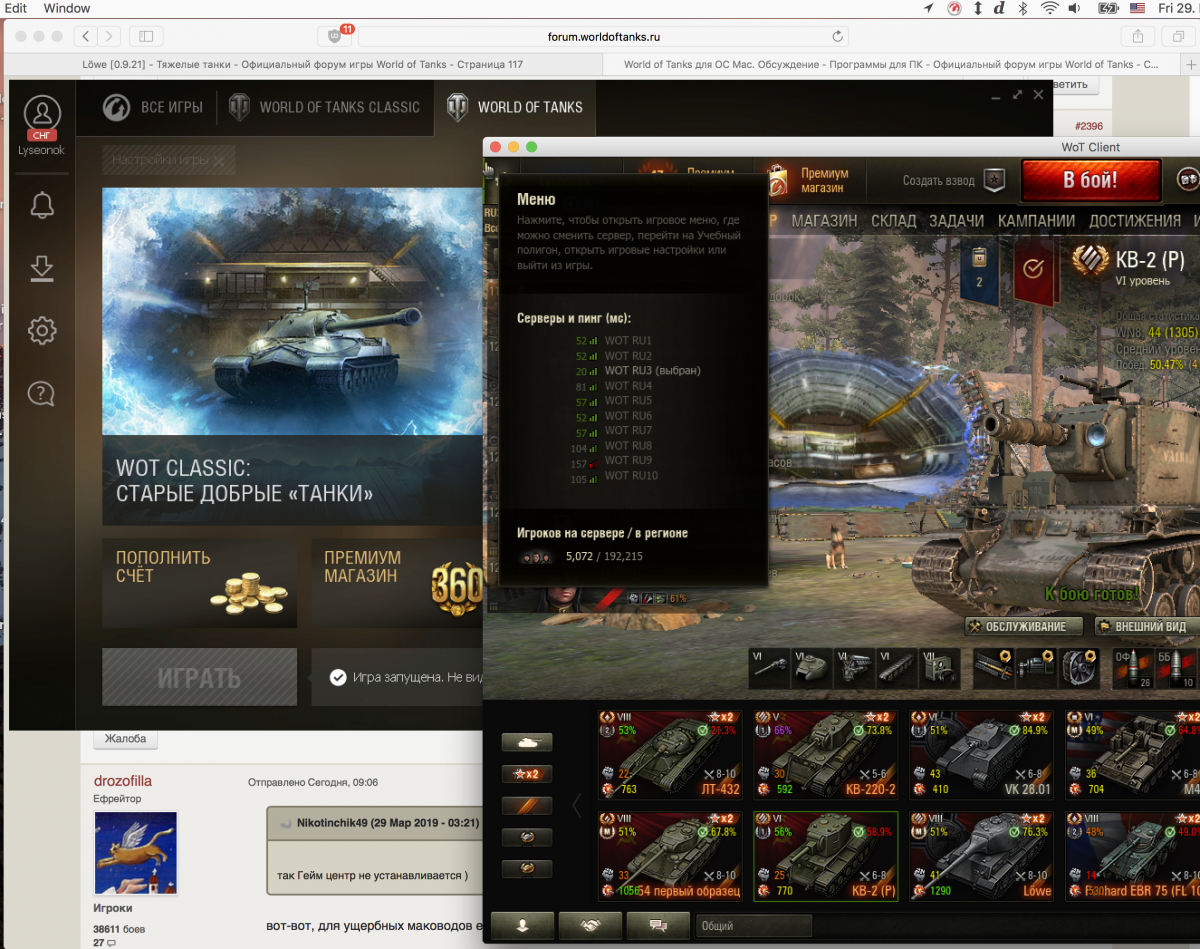Image resolution: width=1200 pixels, height=949 pixels.
Task: Select the VK 28.01 tank in the carousel
Action: click(x=982, y=755)
